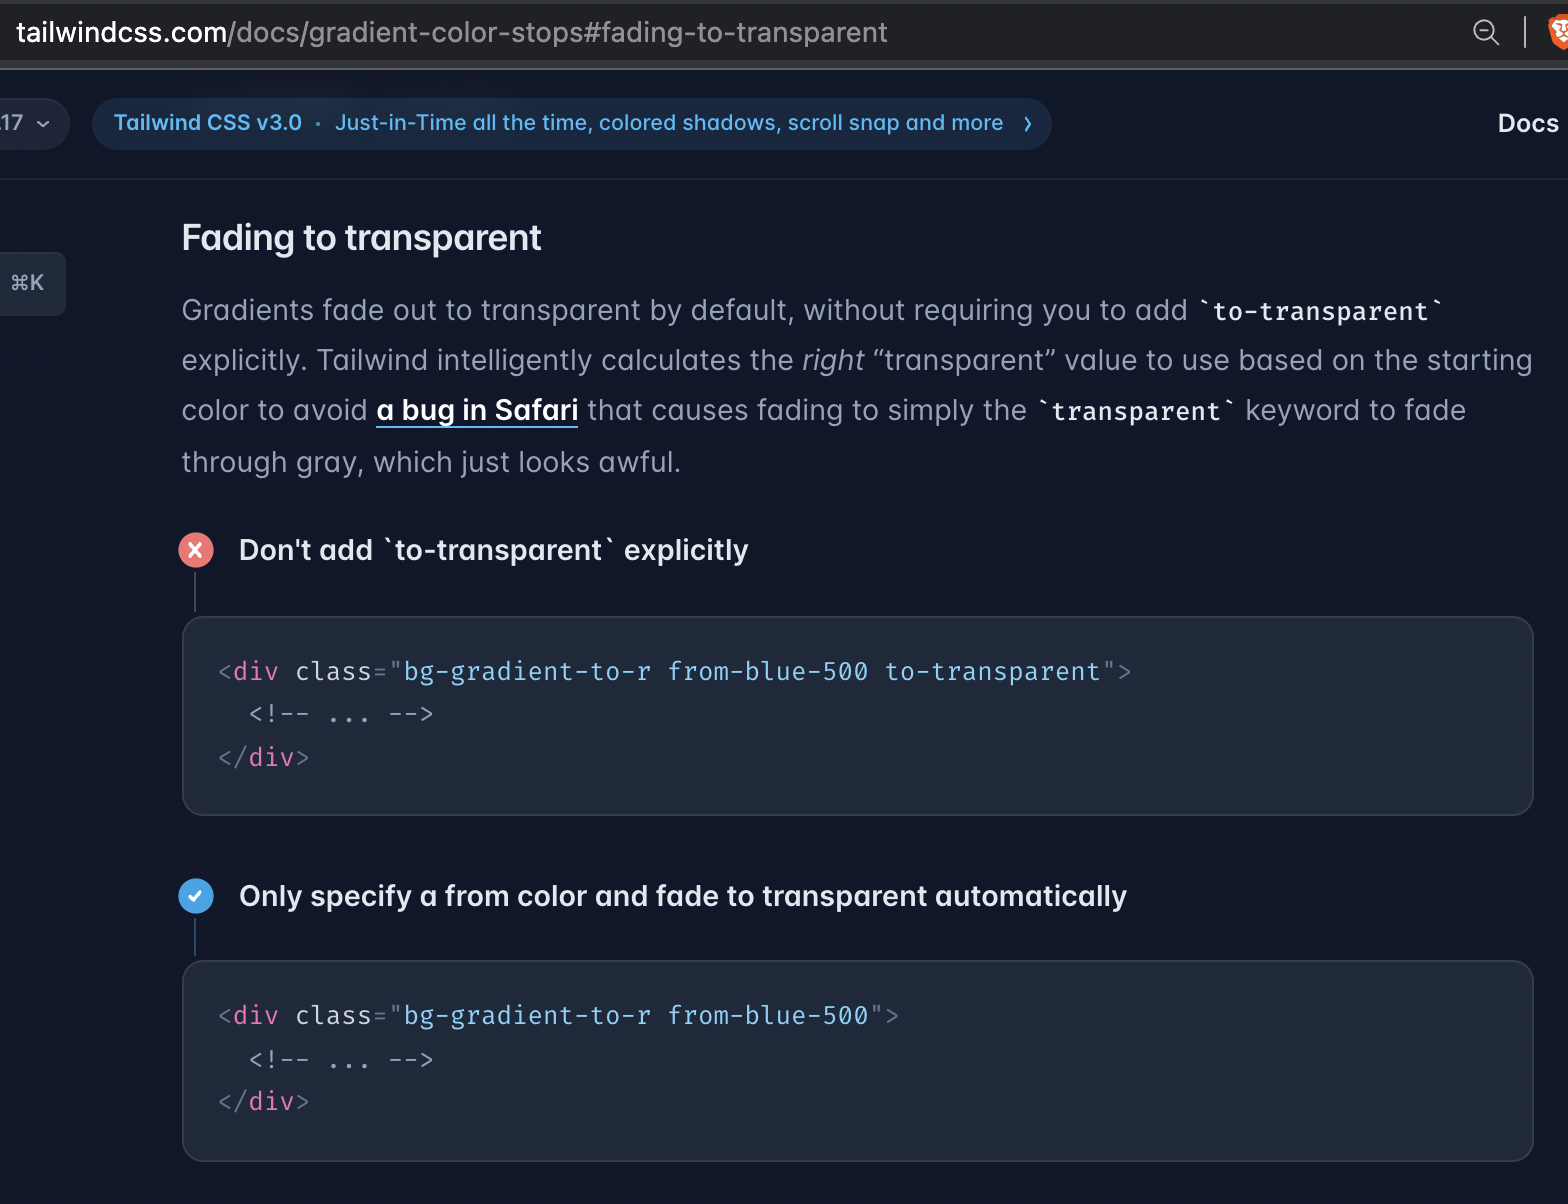
Task: Click the red X icon beside the don't example
Action: pos(196,550)
